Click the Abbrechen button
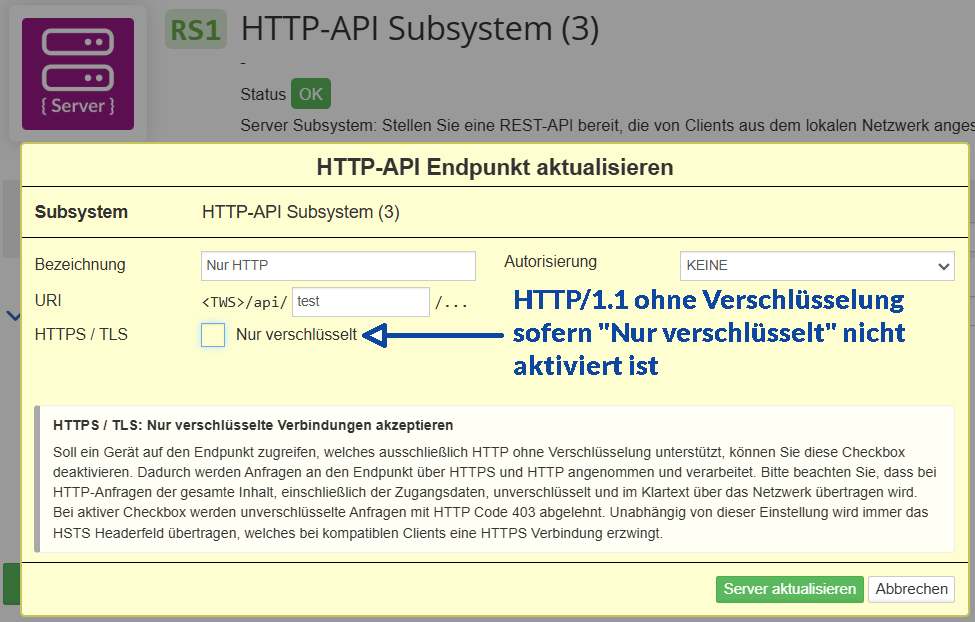 912,589
